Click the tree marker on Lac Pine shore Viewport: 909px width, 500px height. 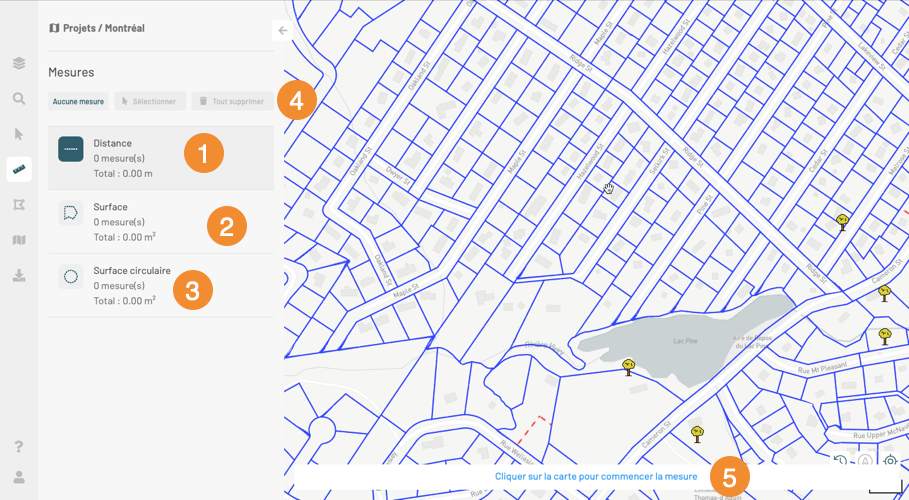tap(628, 367)
